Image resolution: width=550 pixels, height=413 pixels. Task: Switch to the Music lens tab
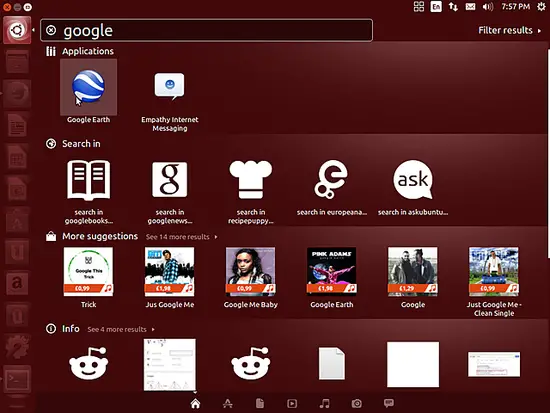pyautogui.click(x=324, y=404)
